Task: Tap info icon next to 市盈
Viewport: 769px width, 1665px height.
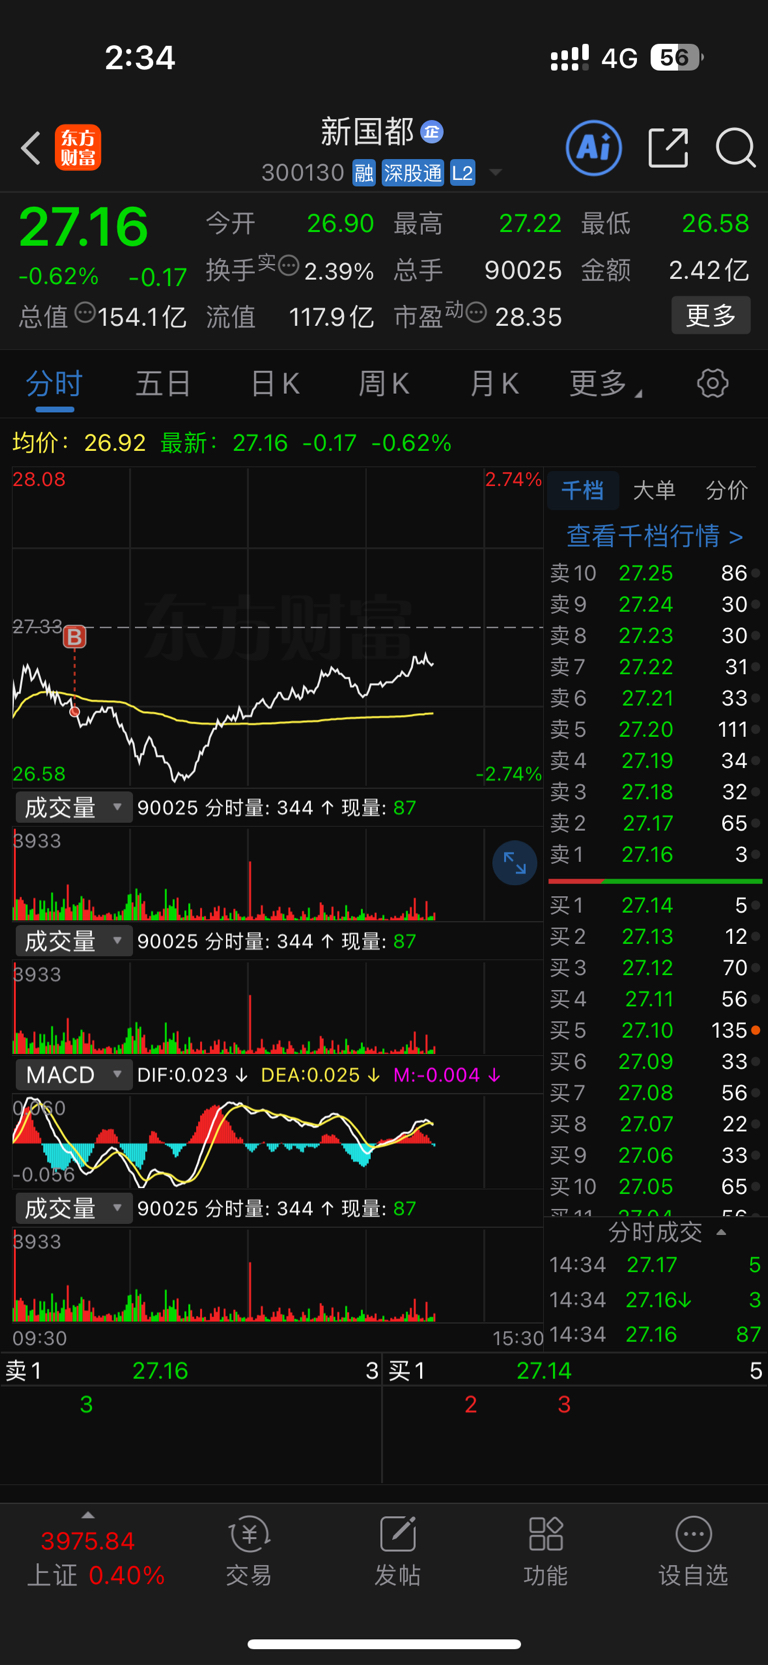Action: pos(476,312)
